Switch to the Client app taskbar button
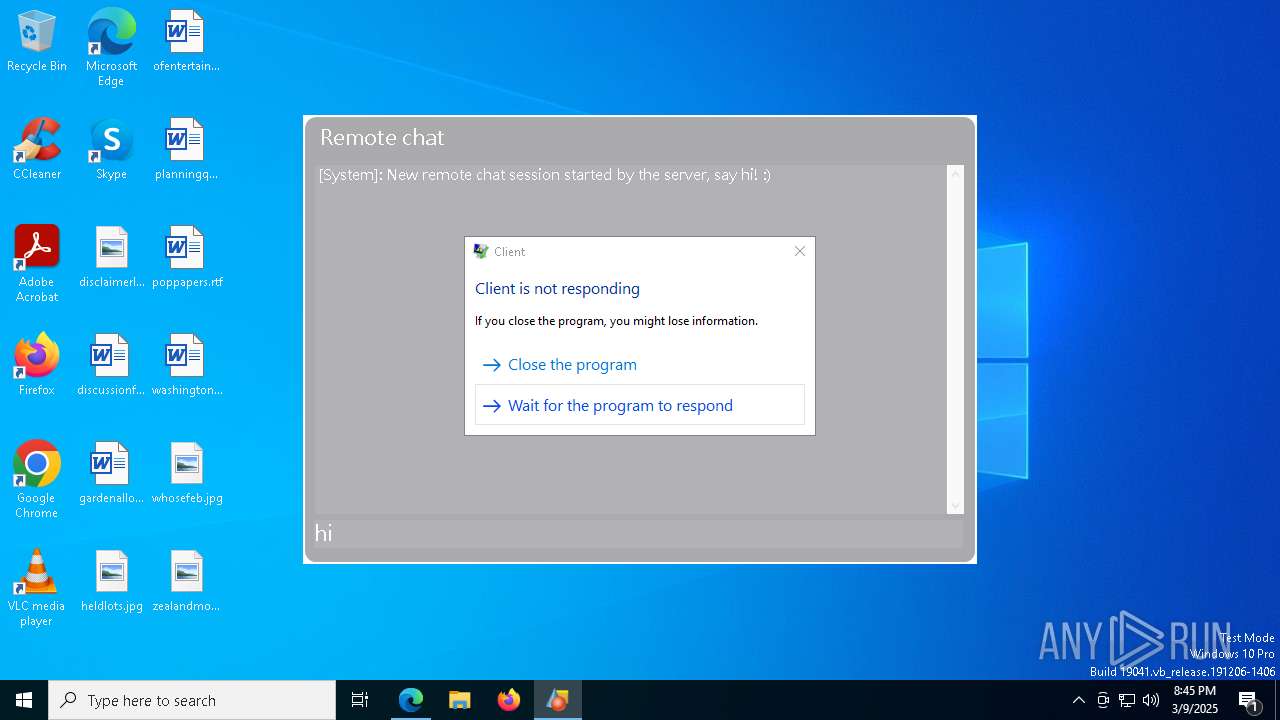This screenshot has width=1280, height=720. [557, 700]
